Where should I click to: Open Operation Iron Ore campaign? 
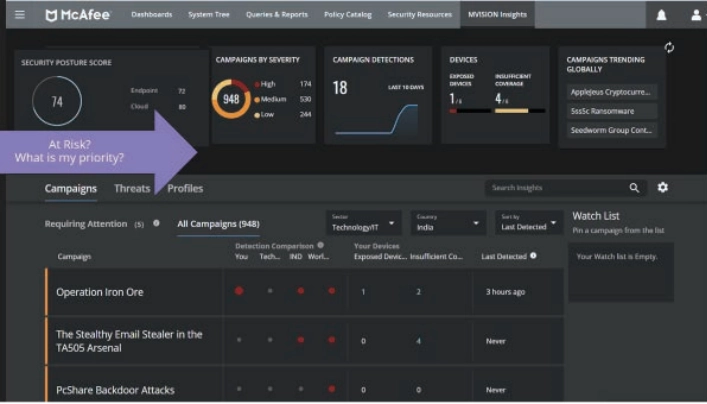[100, 292]
